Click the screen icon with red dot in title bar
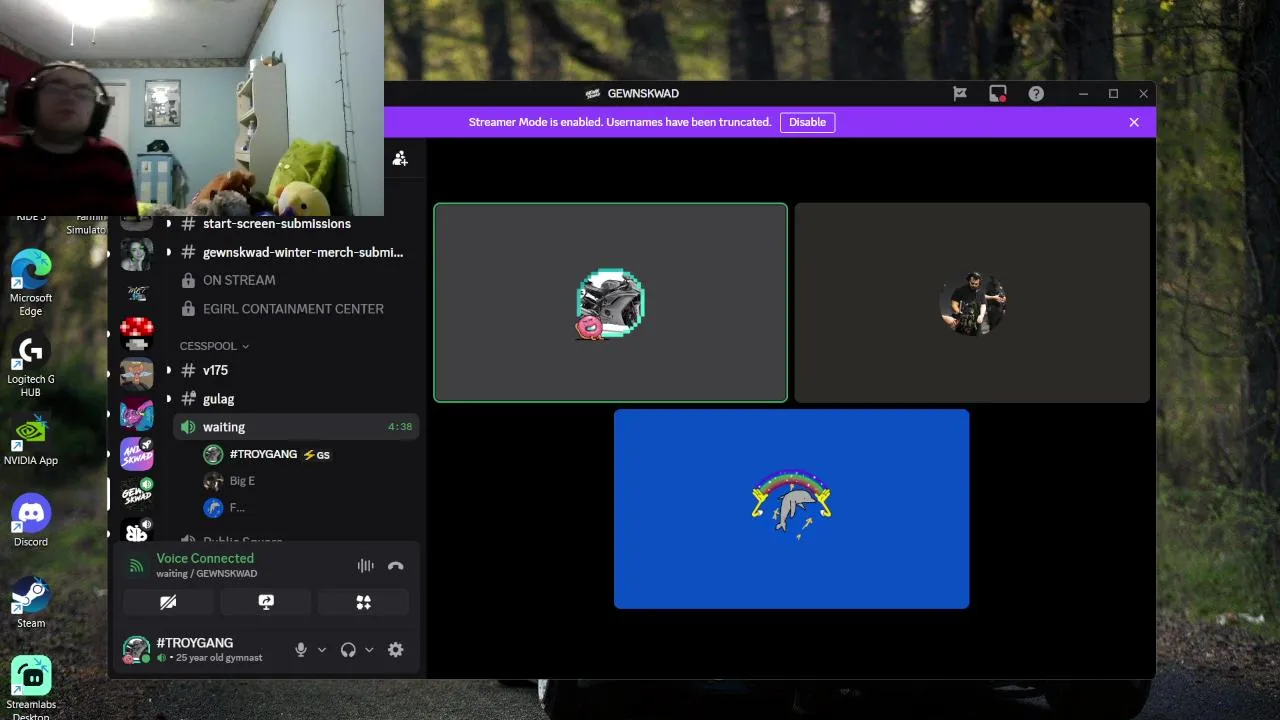1280x720 pixels. point(998,93)
